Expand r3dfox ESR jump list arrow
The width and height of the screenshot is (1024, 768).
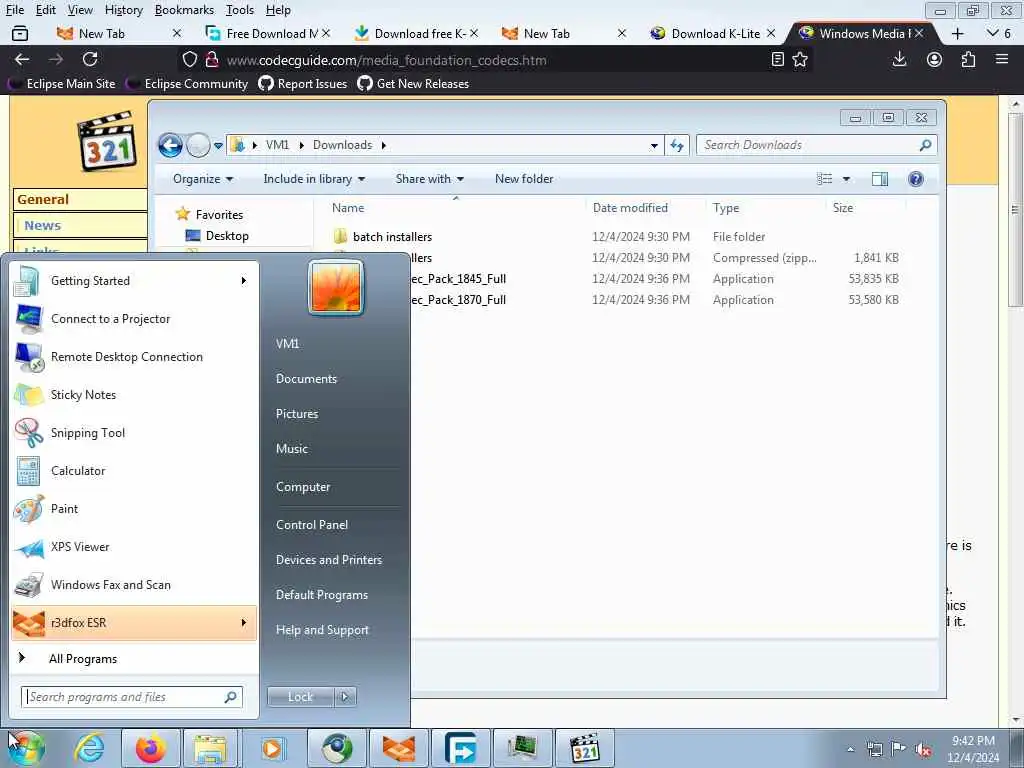pyautogui.click(x=244, y=622)
